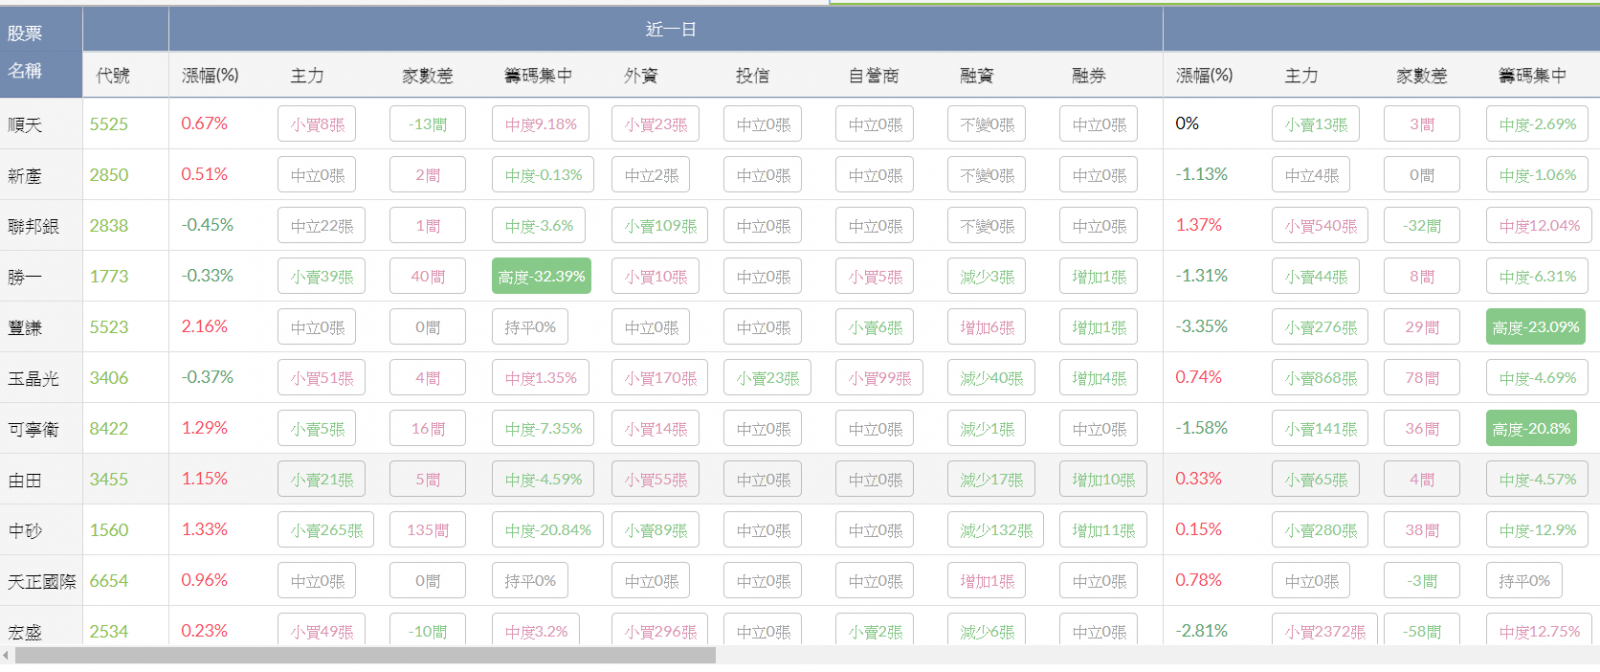The width and height of the screenshot is (1600, 672).
Task: Sort by the 外資 column header
Action: (641, 76)
